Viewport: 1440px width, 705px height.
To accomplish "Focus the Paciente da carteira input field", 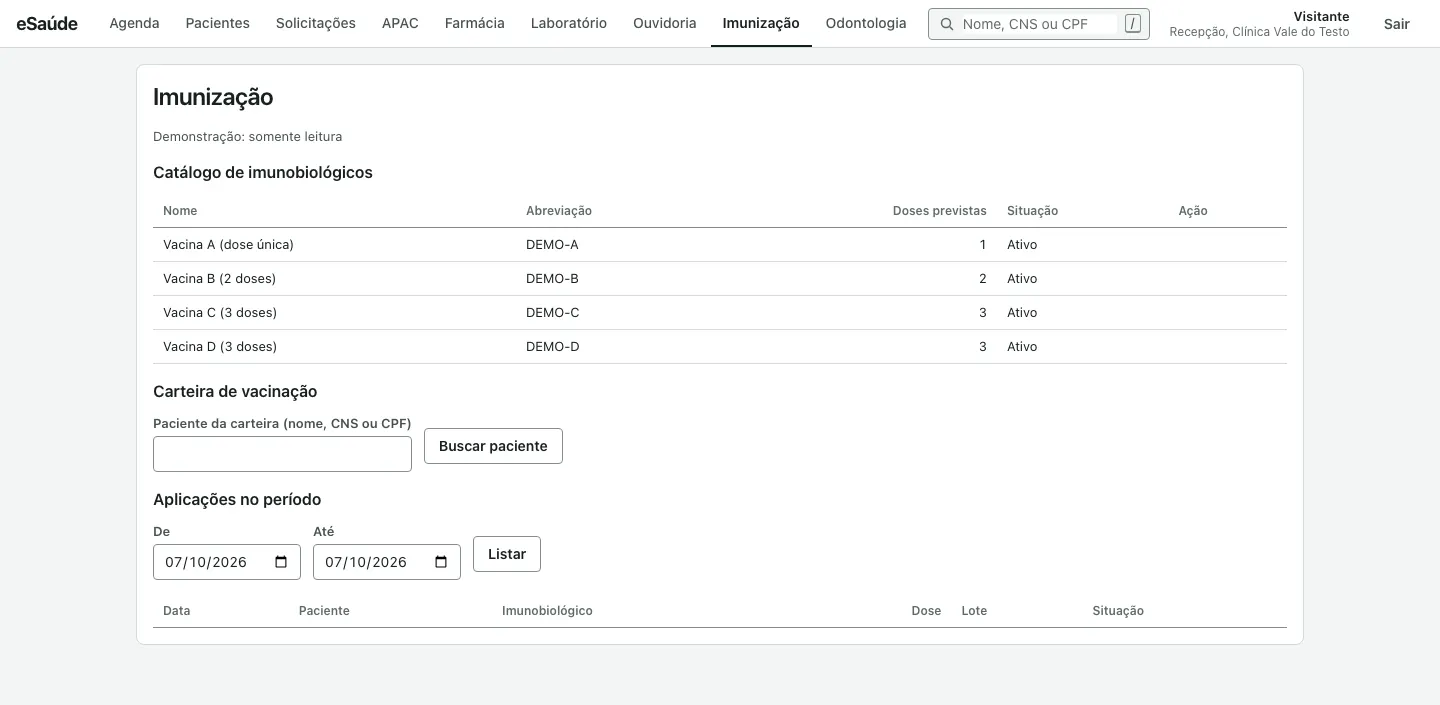I will (x=282, y=454).
